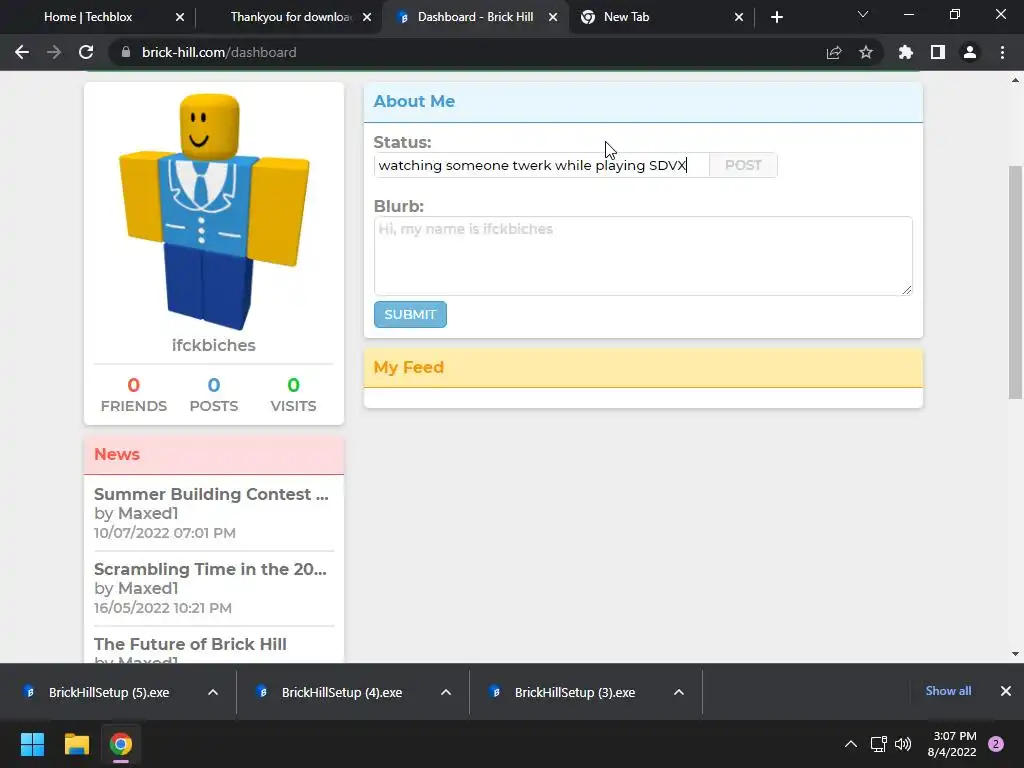Close the Home | Techblox tab
The height and width of the screenshot is (768, 1024).
(x=180, y=17)
